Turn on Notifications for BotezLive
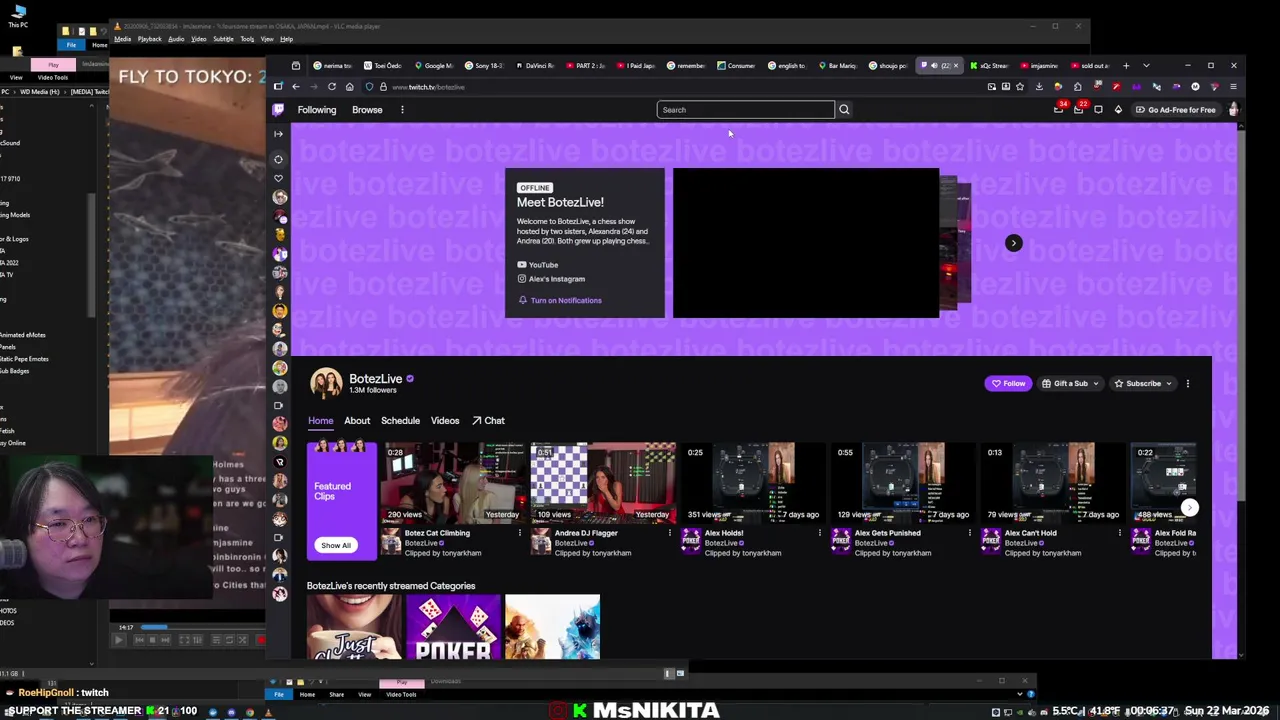 [560, 300]
